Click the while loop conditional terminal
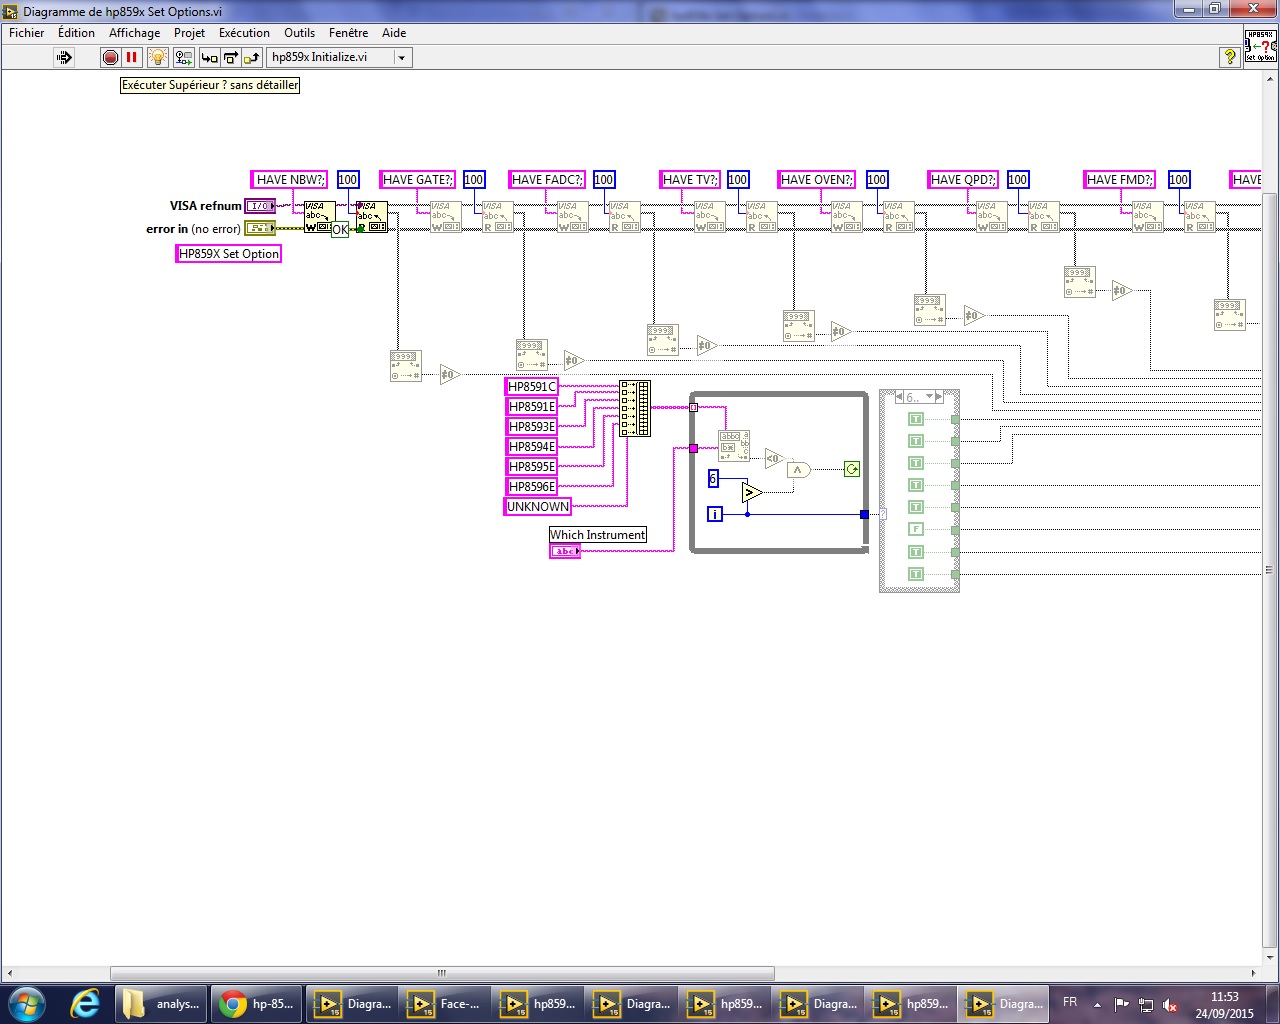This screenshot has width=1280, height=1024. pyautogui.click(x=852, y=469)
